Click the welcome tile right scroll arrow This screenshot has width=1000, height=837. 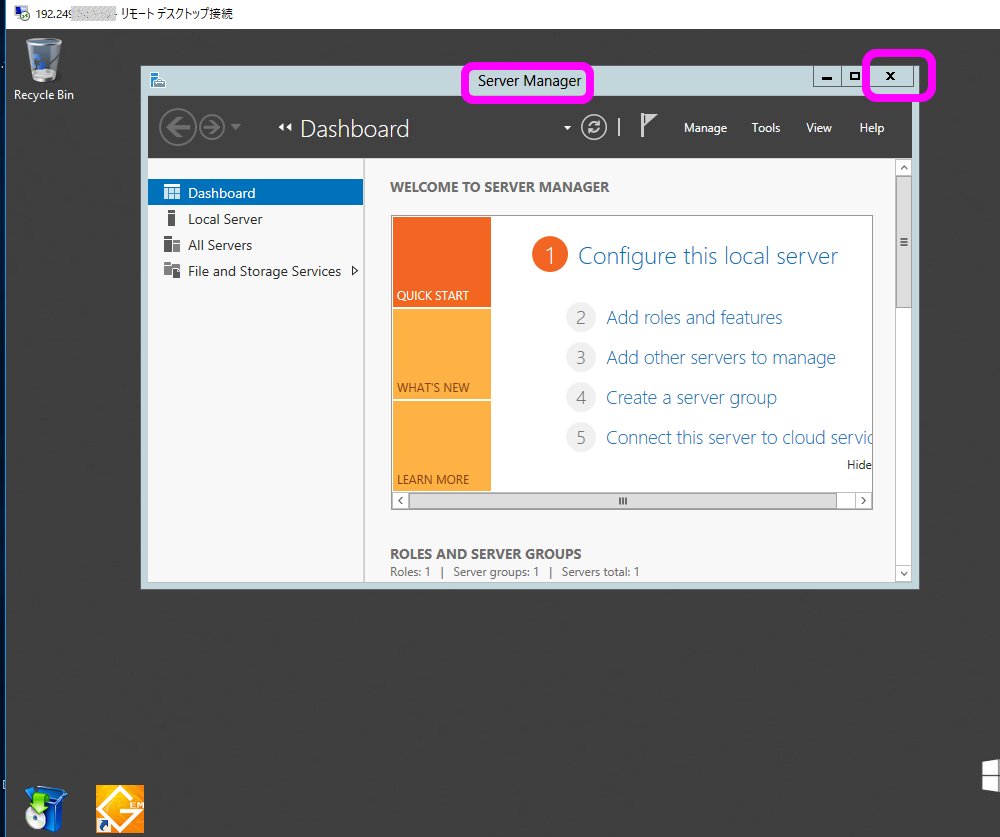pos(864,501)
